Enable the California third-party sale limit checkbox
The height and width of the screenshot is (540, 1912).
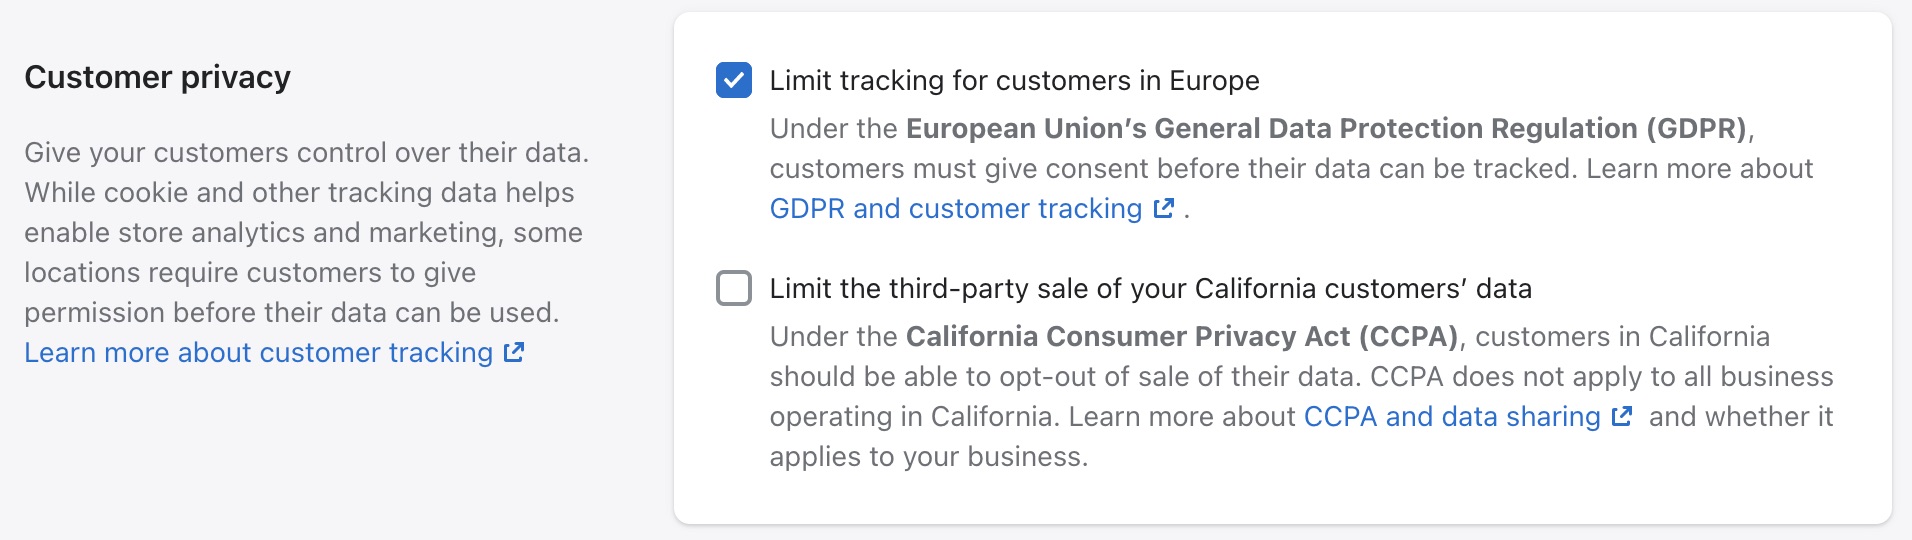[734, 288]
